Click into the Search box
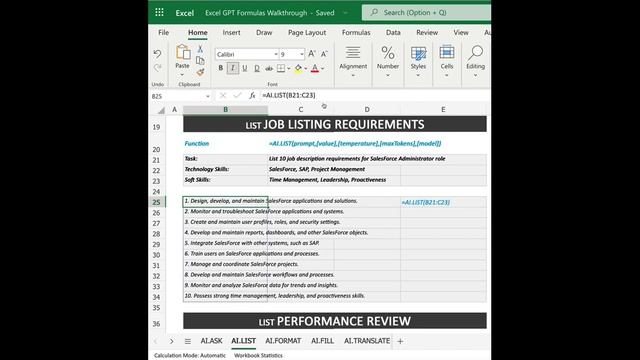640x360 pixels. (x=426, y=13)
